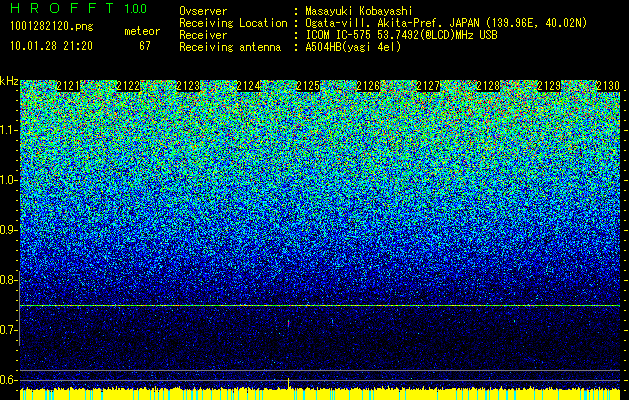Click the 2127 time marker
The image size is (629, 400).
428,86
